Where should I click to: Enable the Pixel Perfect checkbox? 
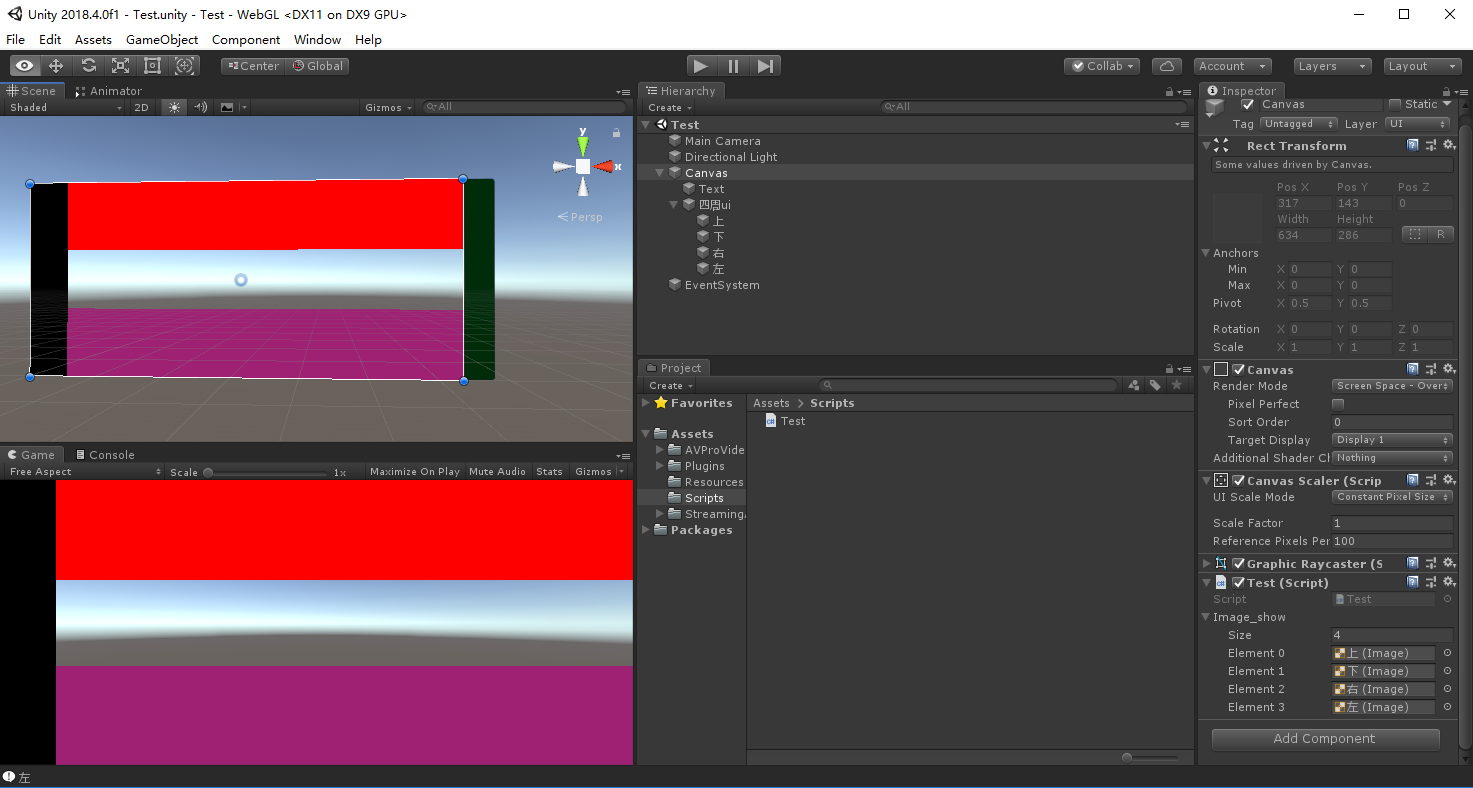click(1338, 403)
